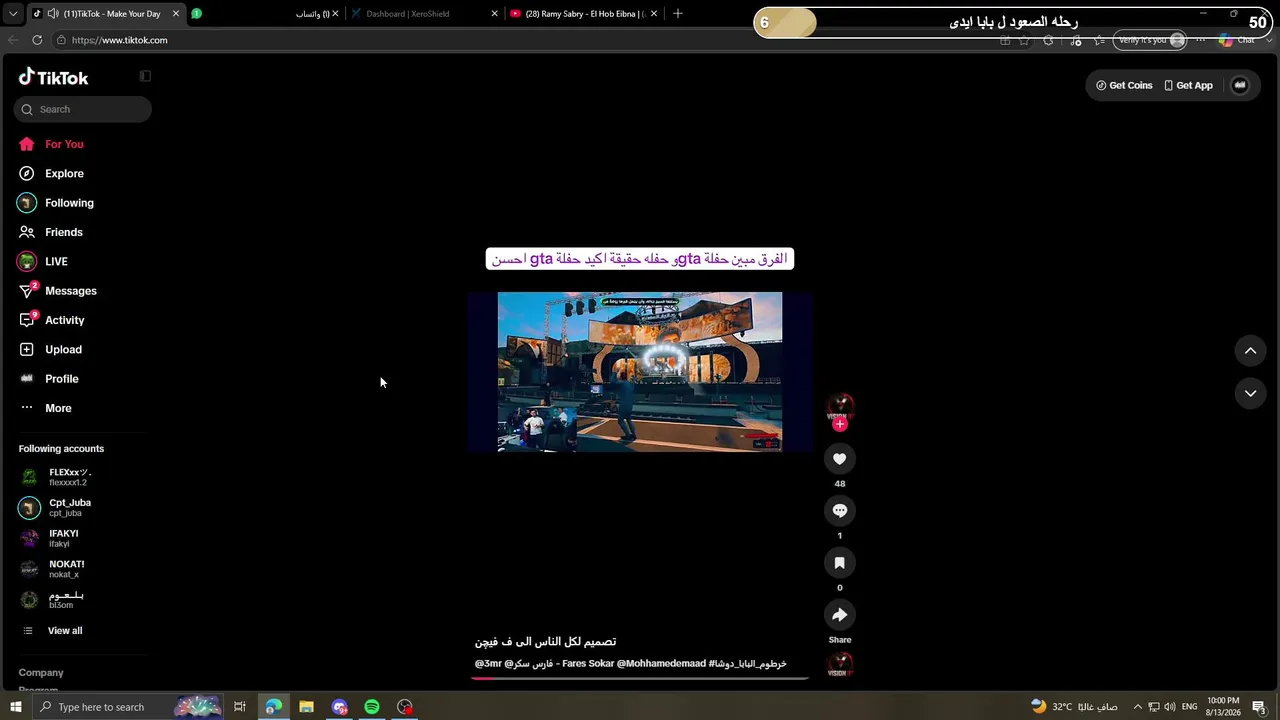Show hidden system tray icons

[x=1136, y=707]
